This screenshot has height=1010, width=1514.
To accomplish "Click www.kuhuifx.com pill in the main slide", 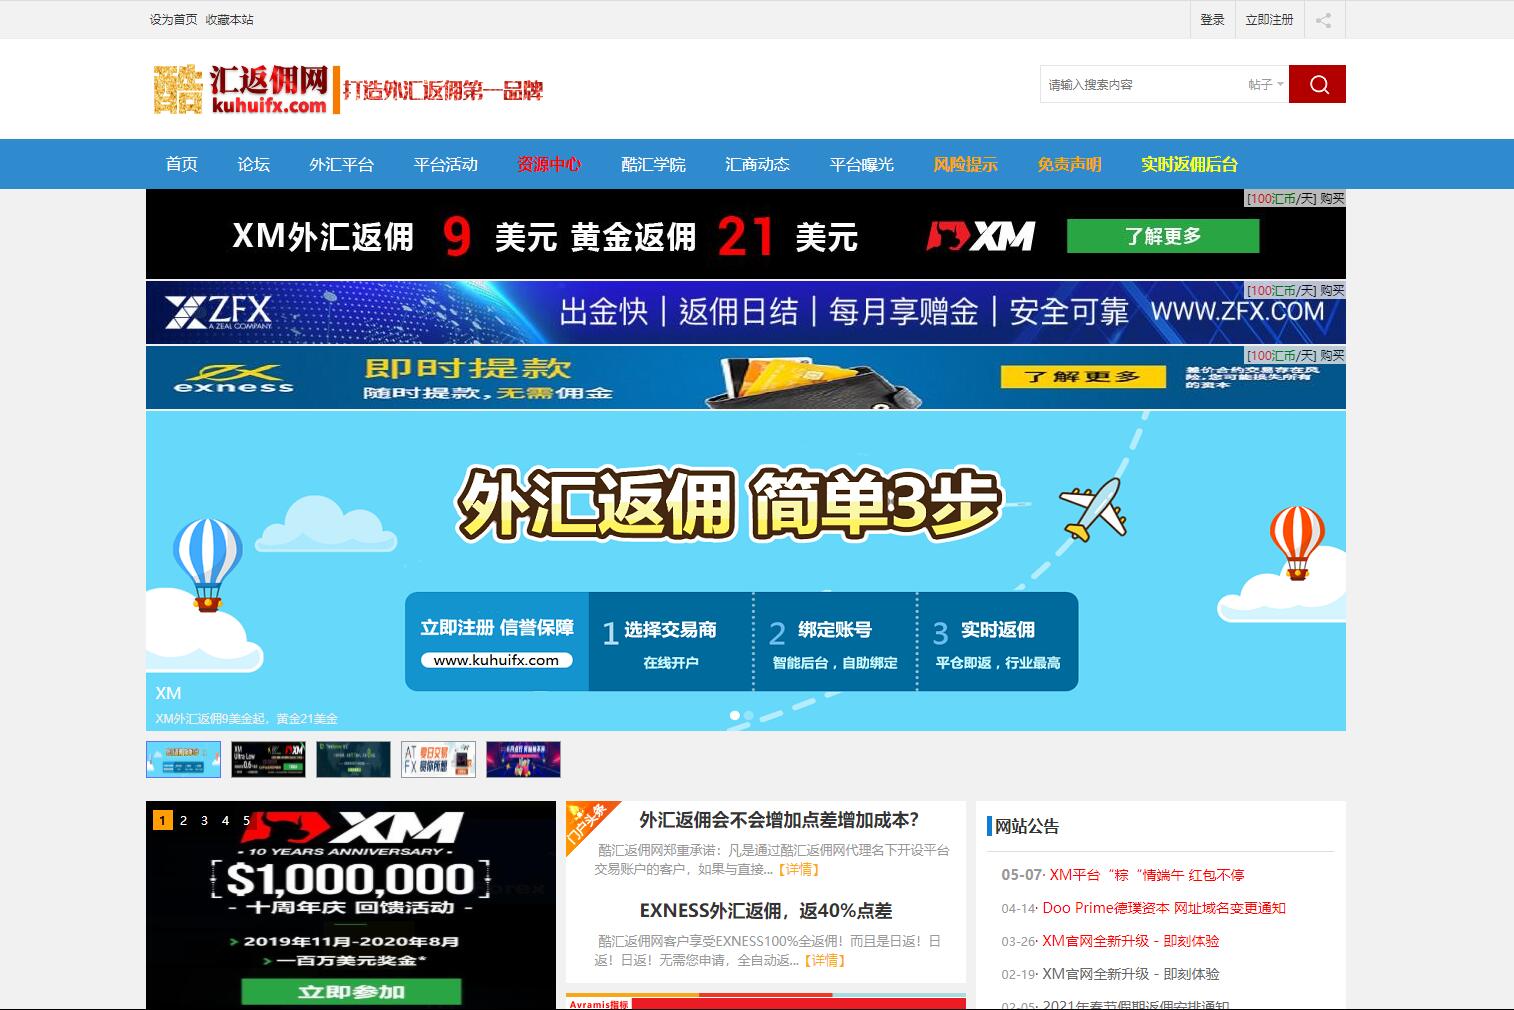I will click(496, 660).
